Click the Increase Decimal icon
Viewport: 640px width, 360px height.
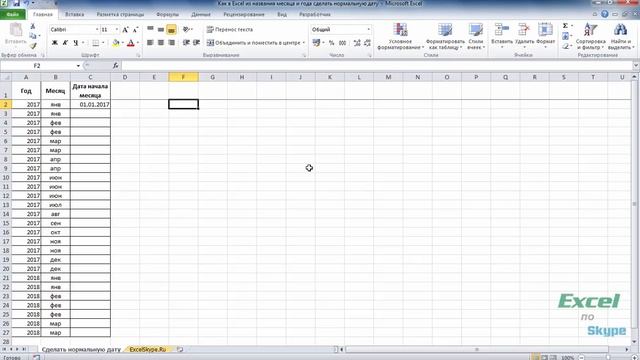pyautogui.click(x=357, y=43)
